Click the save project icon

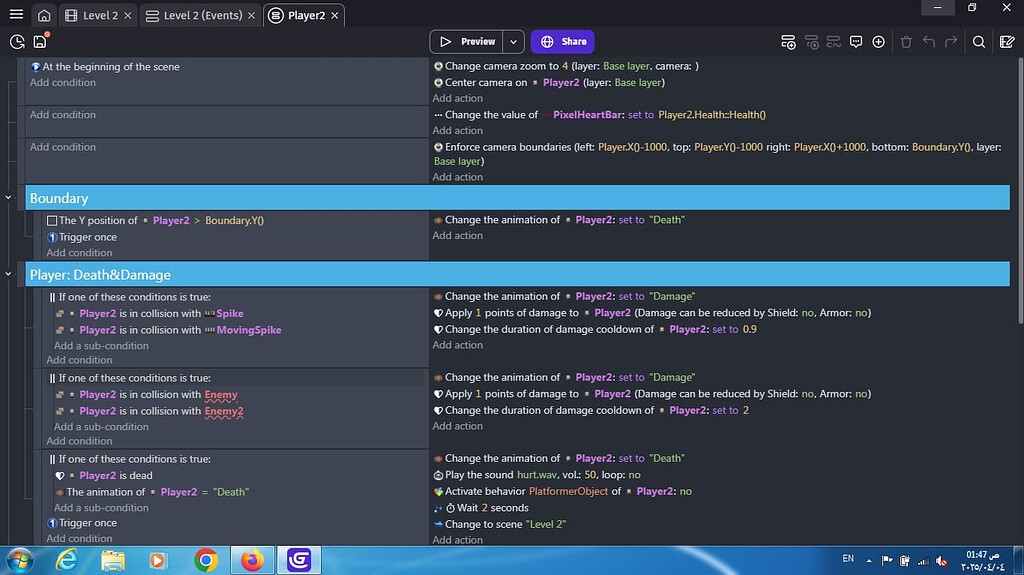[x=40, y=42]
